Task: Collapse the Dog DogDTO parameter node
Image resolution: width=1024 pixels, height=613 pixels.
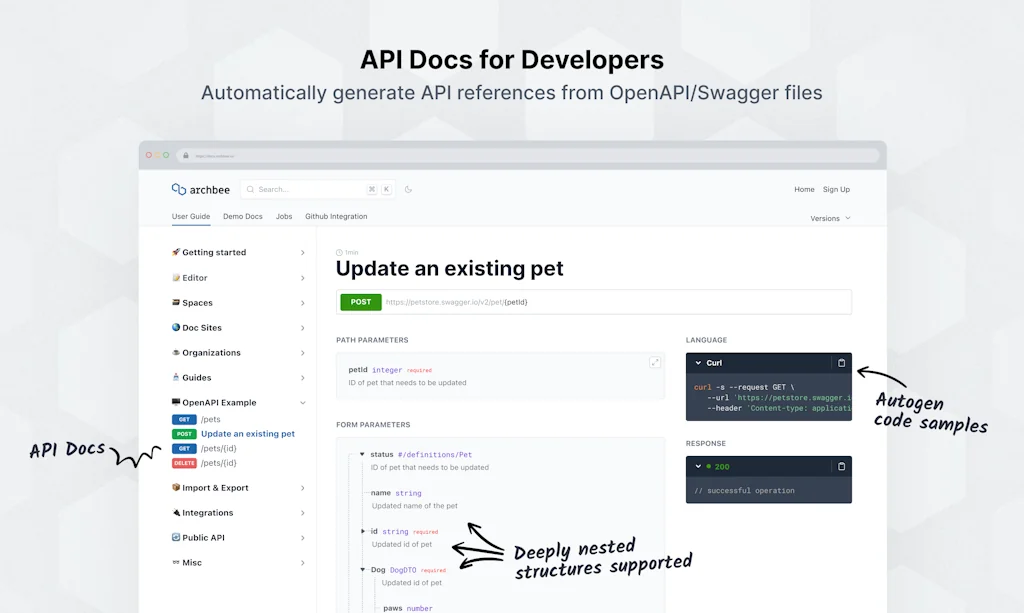Action: [362, 570]
